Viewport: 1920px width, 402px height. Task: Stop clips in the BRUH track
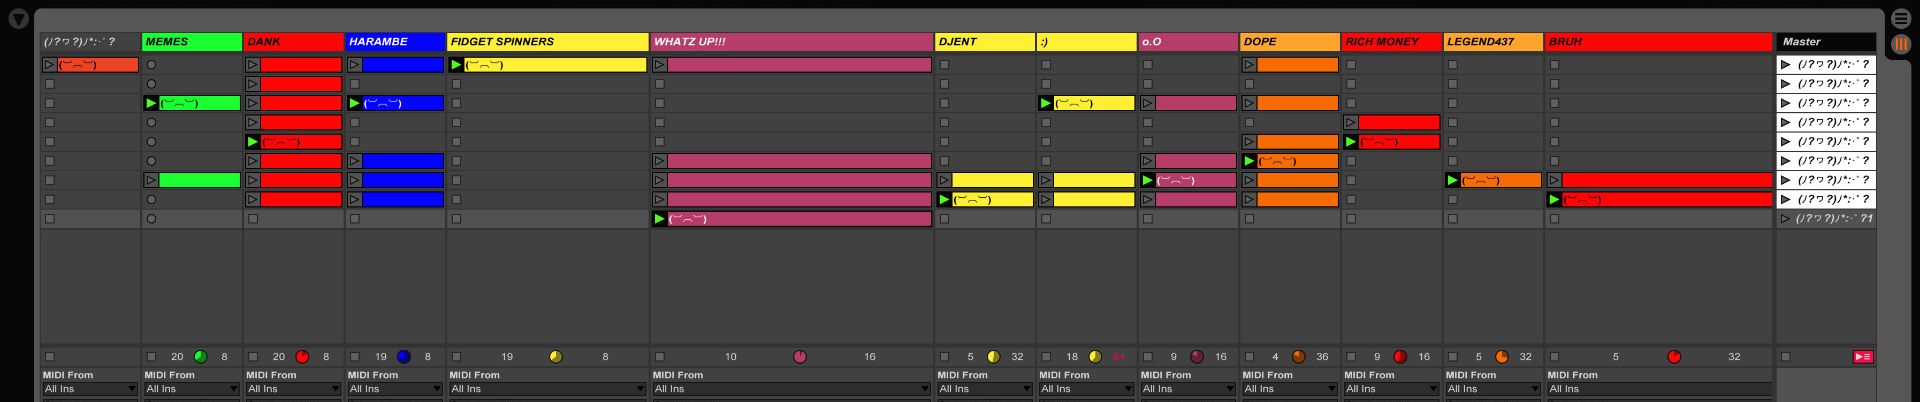point(1554,357)
